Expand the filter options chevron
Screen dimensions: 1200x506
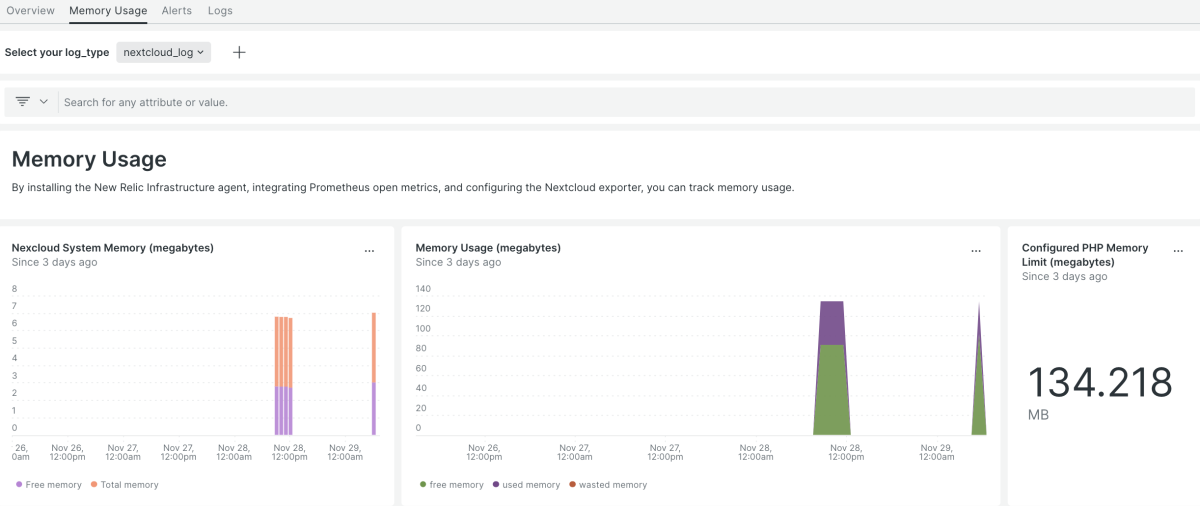click(x=44, y=102)
